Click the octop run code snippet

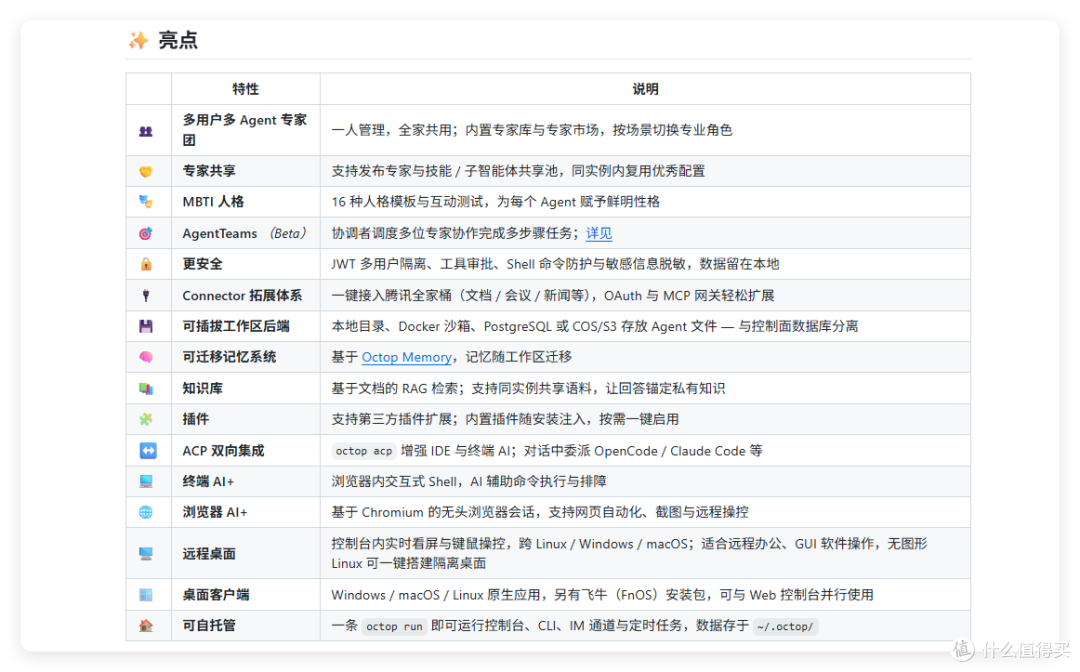394,627
